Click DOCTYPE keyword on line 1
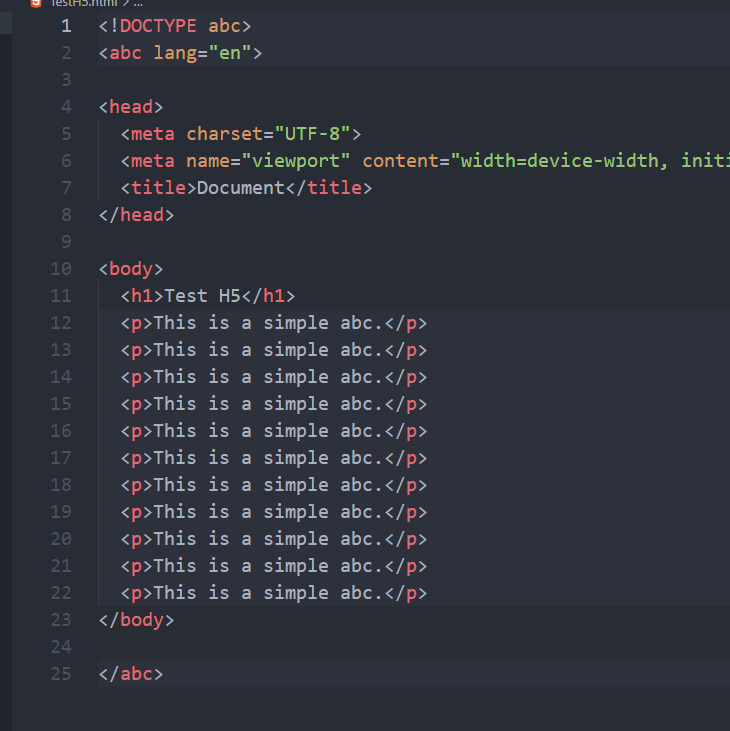The height and width of the screenshot is (731, 730). (x=158, y=26)
